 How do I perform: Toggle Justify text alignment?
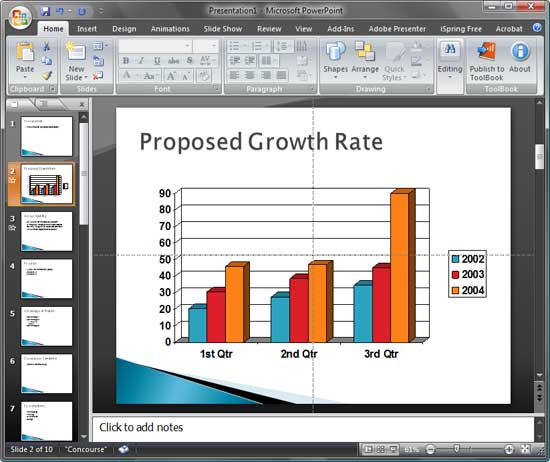pyautogui.click(x=281, y=75)
